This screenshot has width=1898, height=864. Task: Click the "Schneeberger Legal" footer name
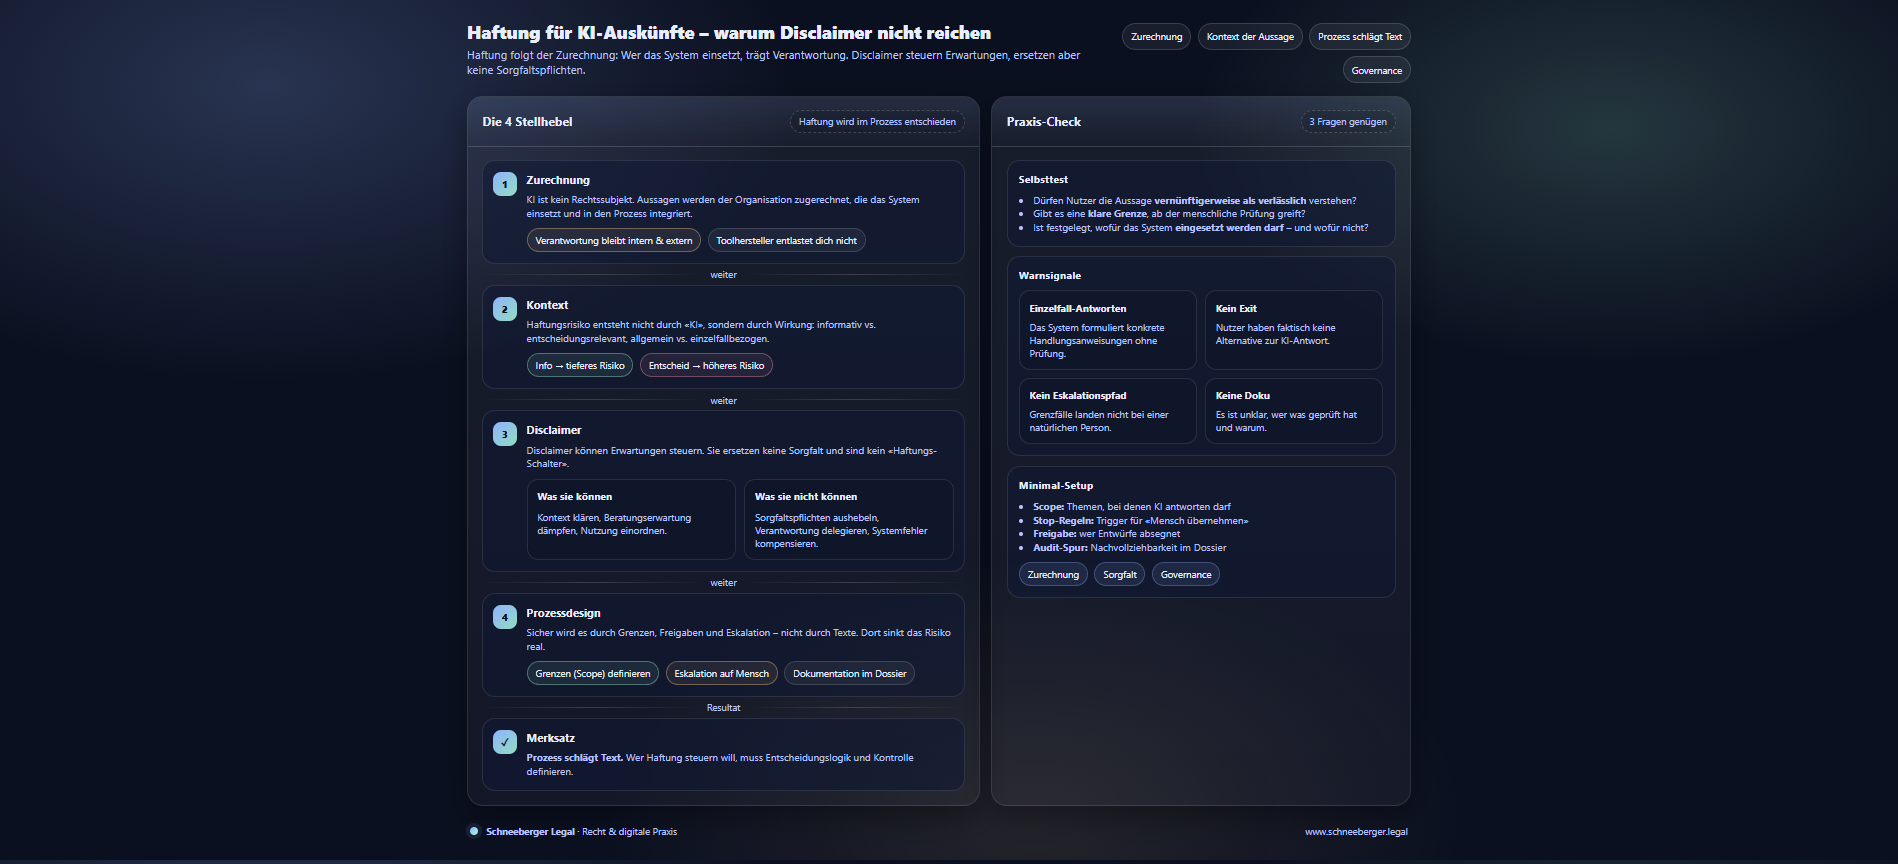point(530,832)
